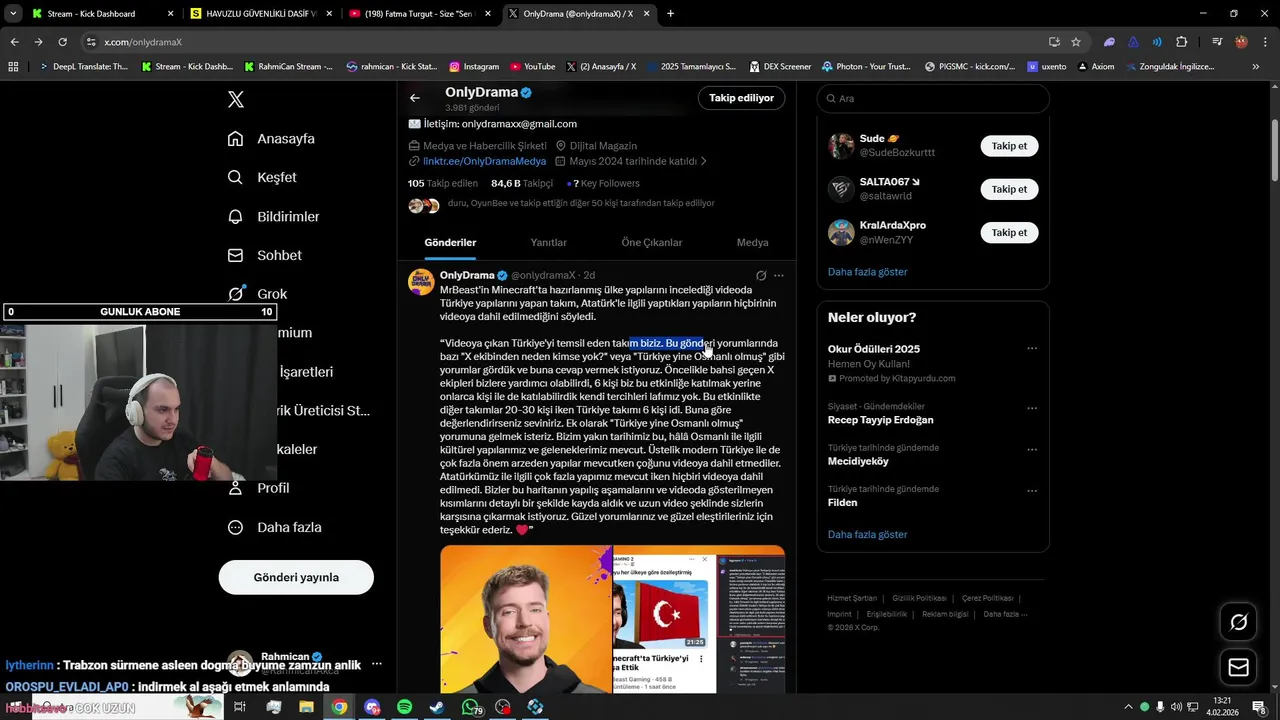The image size is (1280, 720).
Task: Open the Filden trend
Action: pos(842,503)
